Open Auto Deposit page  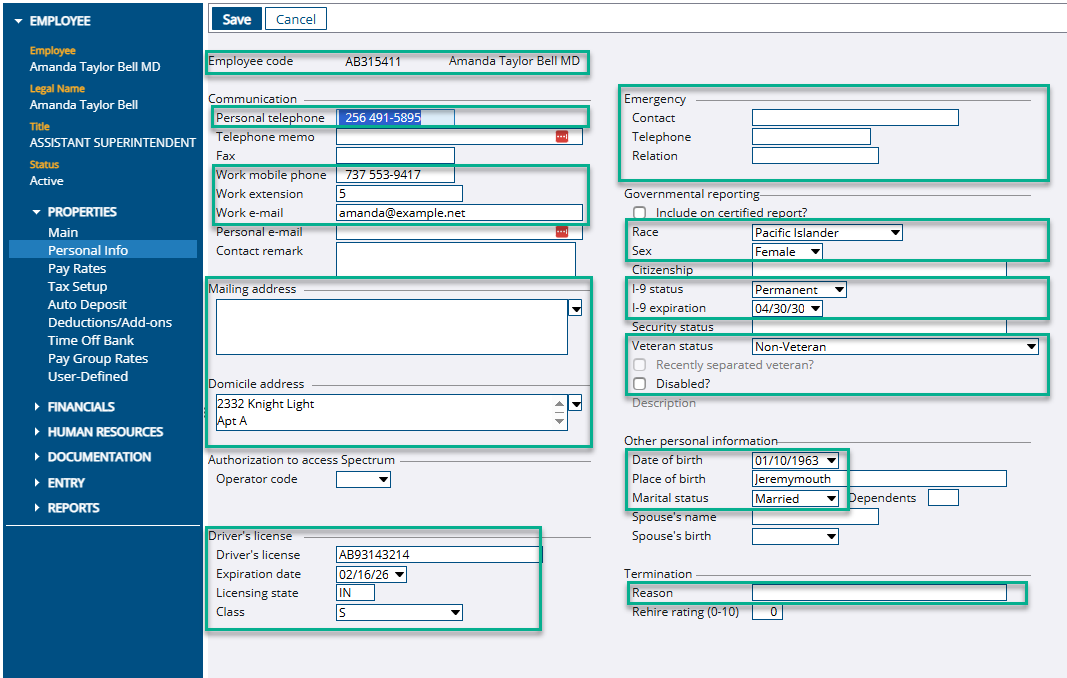pyautogui.click(x=87, y=304)
